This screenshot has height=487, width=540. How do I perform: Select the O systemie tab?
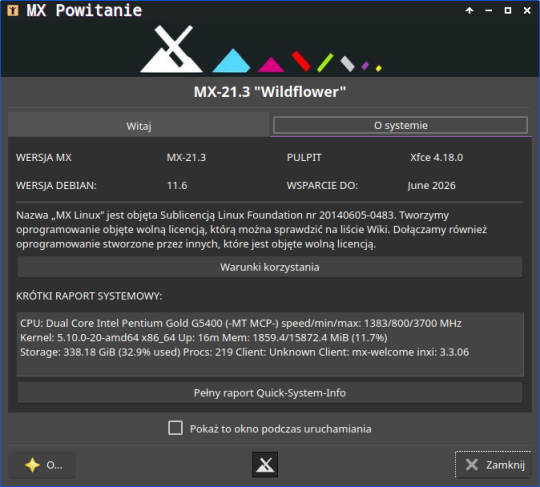pos(401,125)
